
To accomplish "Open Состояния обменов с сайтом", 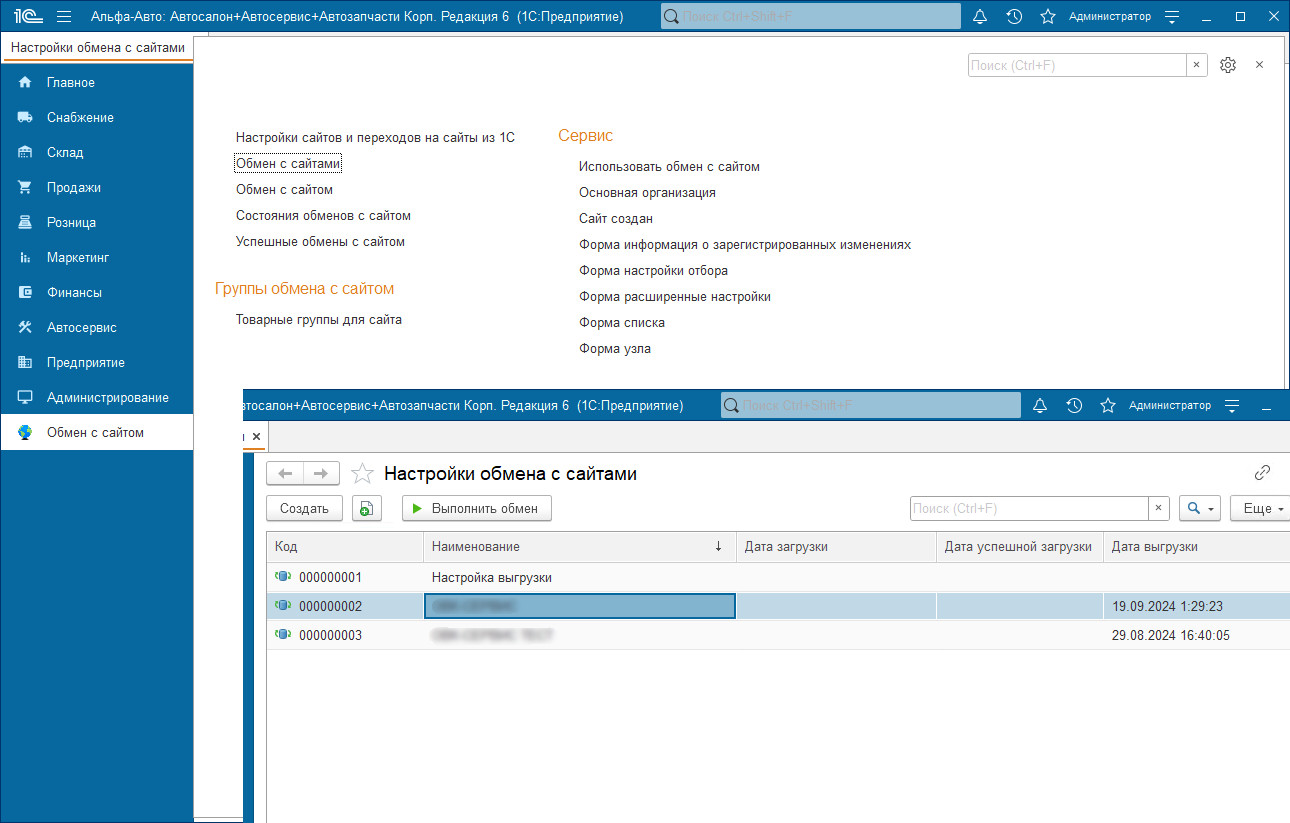I will pyautogui.click(x=323, y=215).
